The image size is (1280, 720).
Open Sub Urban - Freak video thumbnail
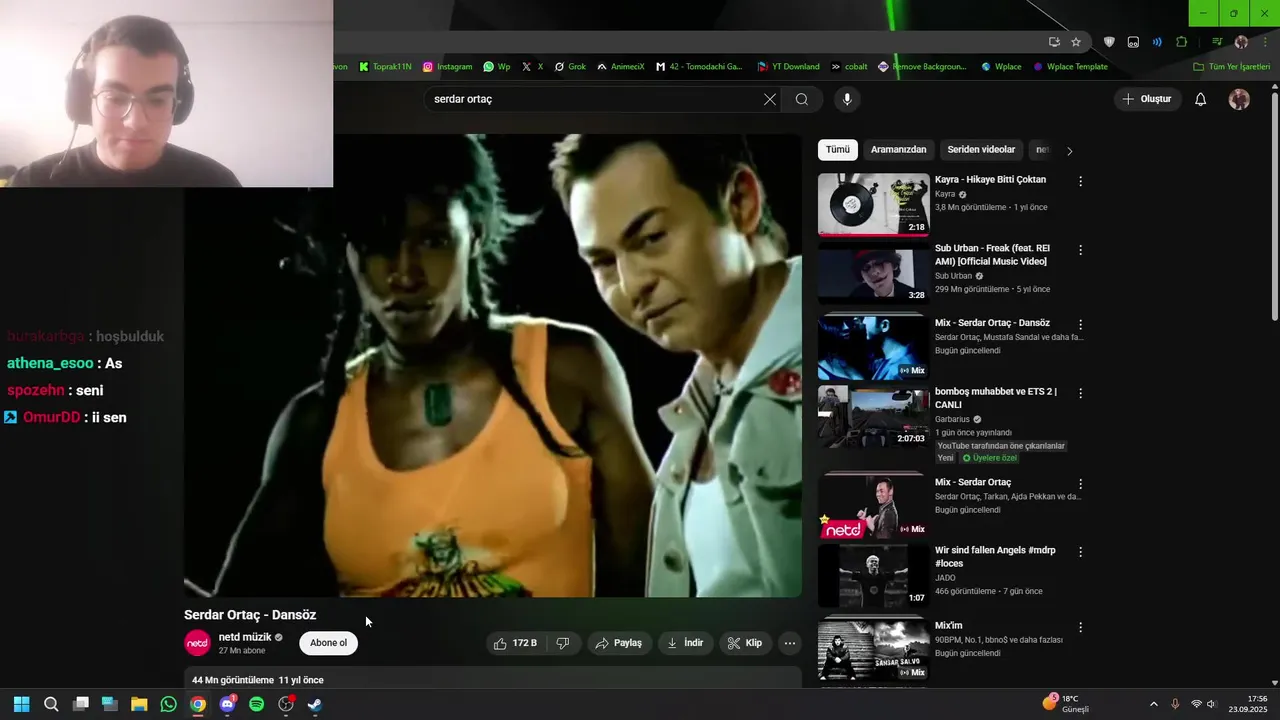873,273
